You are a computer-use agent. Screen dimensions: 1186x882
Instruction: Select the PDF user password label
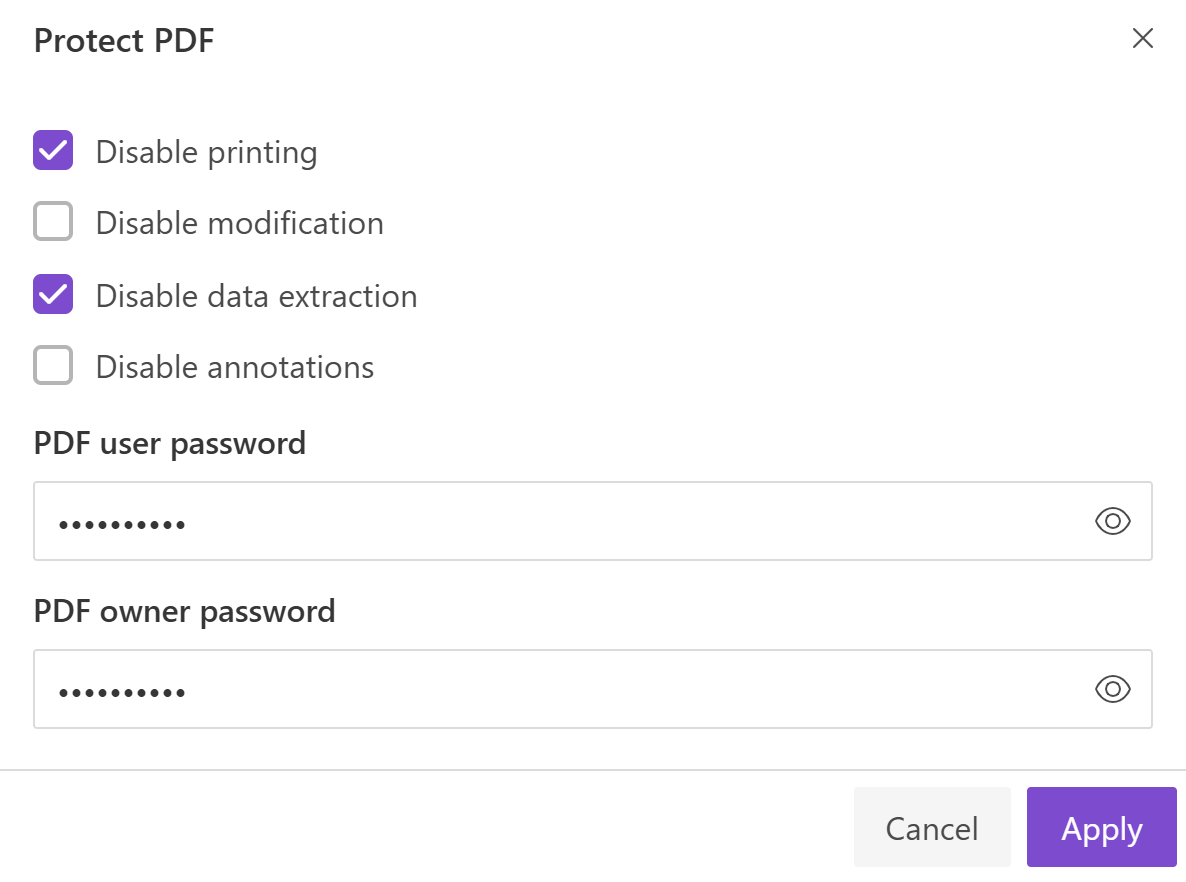pos(169,442)
